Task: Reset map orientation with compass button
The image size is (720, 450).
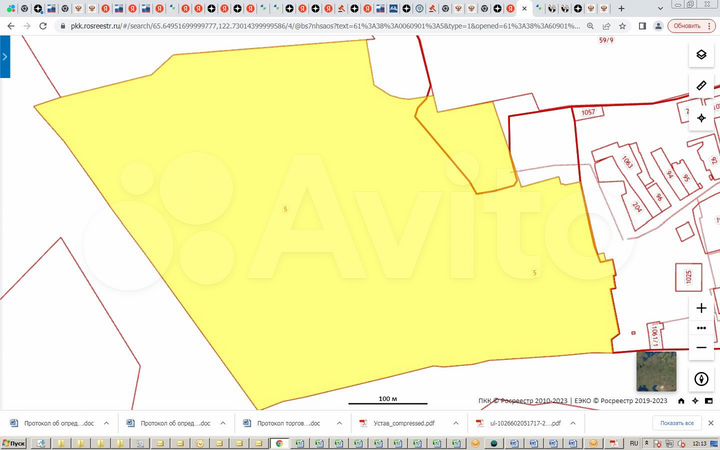Action: click(x=701, y=378)
